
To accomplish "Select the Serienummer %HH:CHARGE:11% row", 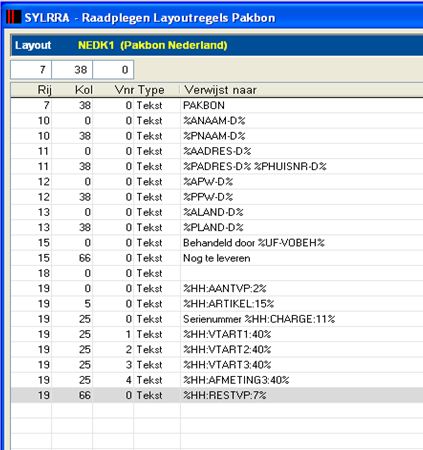I will pyautogui.click(x=217, y=319).
